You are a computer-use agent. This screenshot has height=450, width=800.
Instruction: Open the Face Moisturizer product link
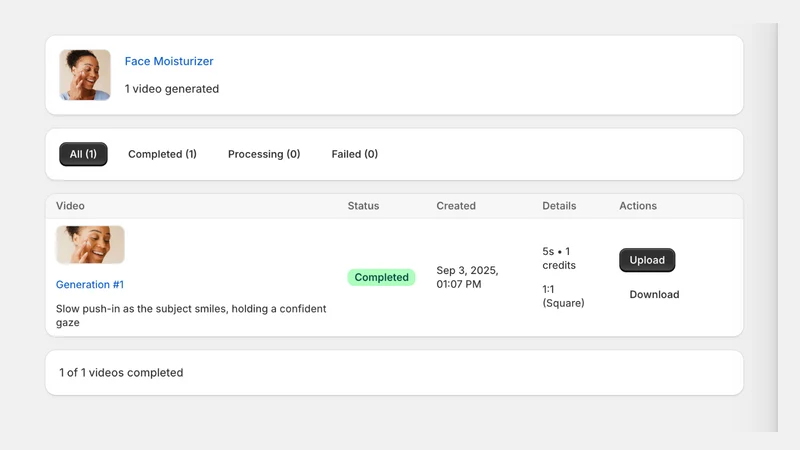coord(169,61)
